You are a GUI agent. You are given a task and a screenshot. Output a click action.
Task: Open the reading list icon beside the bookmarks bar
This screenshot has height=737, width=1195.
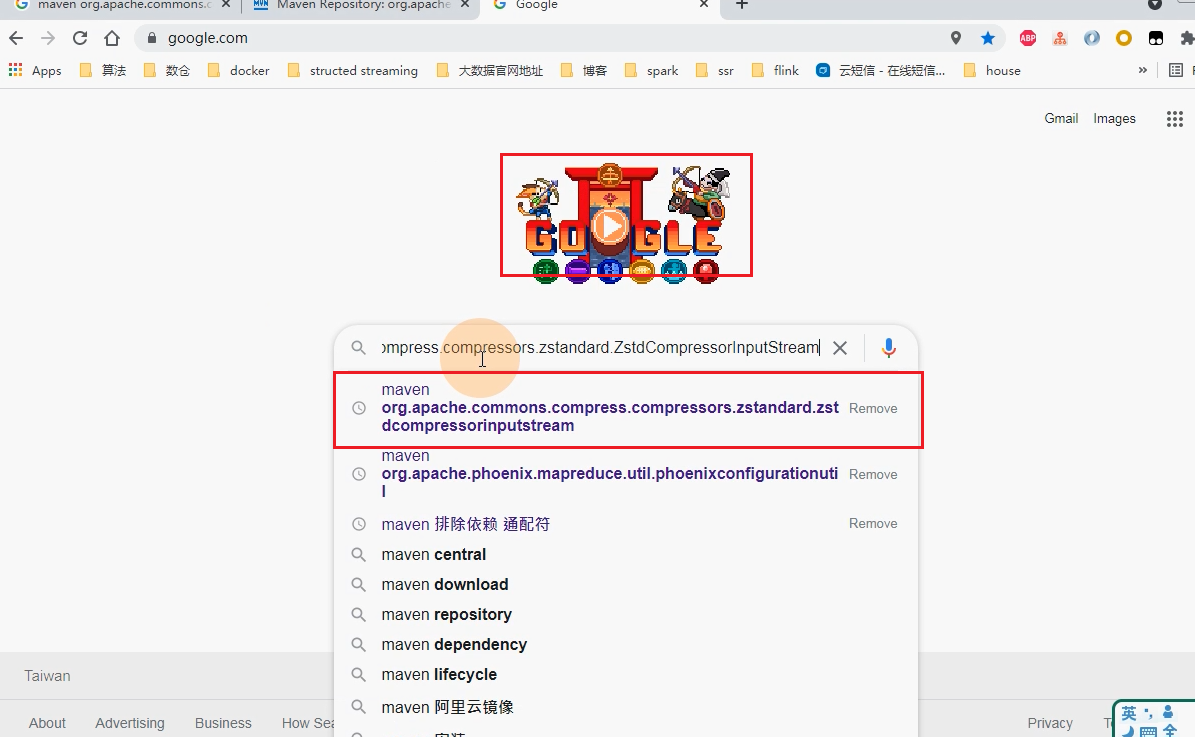coord(1176,70)
